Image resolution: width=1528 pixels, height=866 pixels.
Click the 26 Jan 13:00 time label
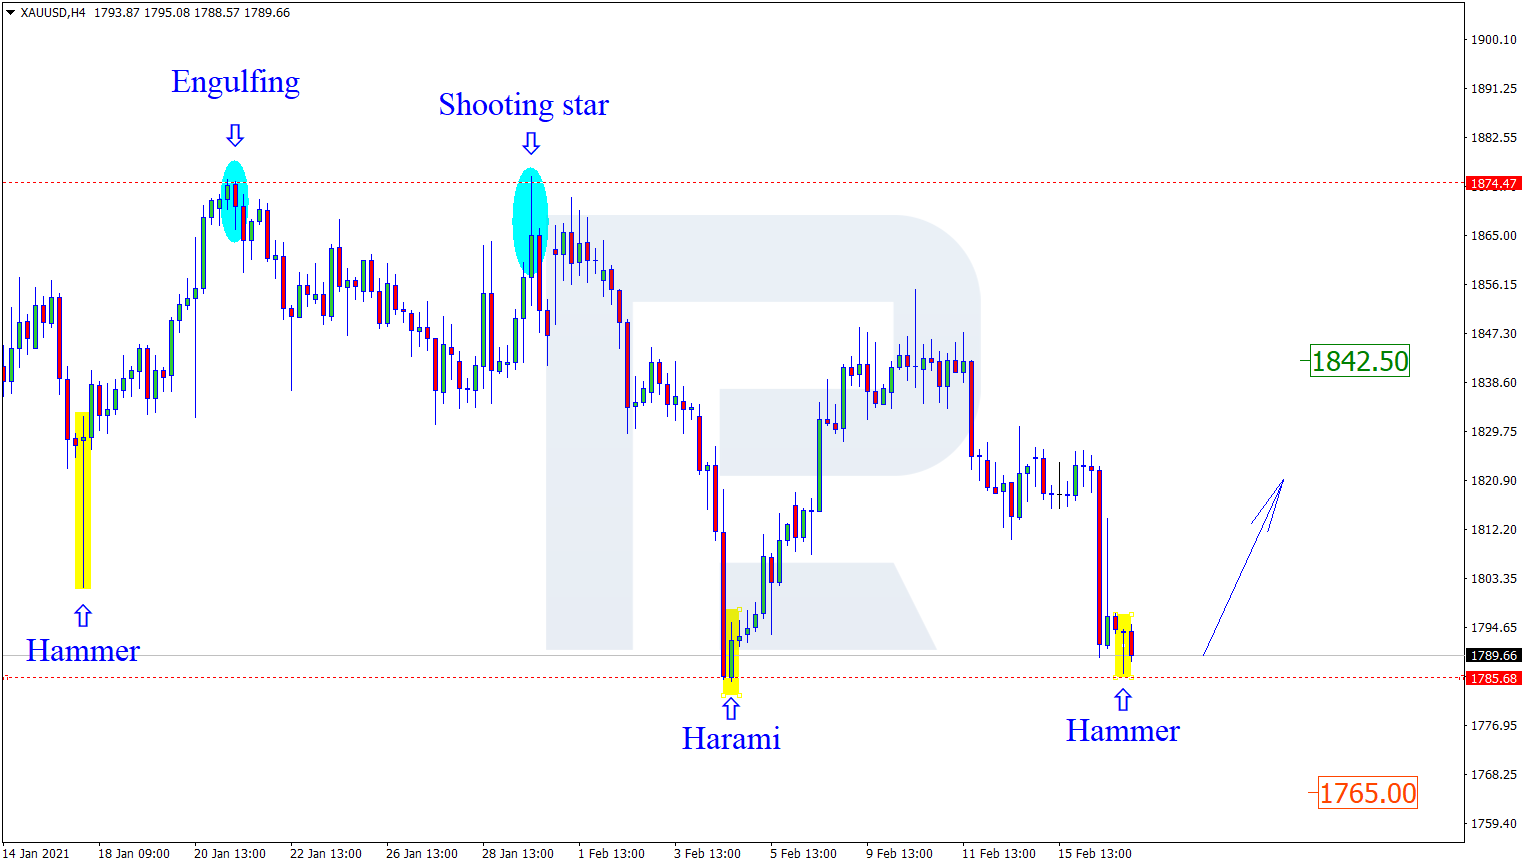(x=422, y=854)
